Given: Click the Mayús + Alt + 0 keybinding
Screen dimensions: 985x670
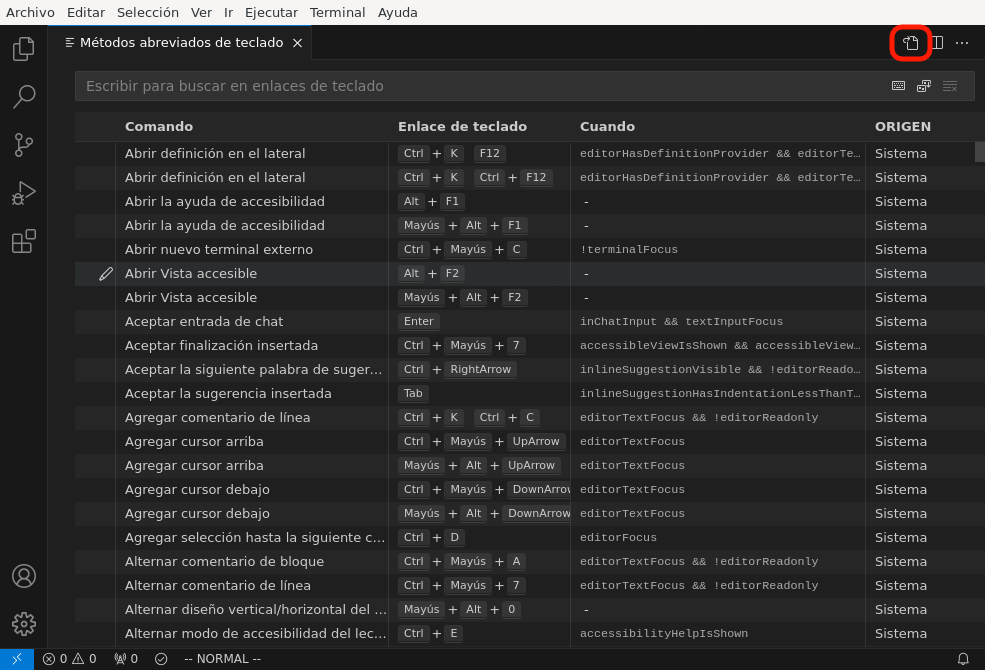Looking at the screenshot, I should [x=459, y=609].
